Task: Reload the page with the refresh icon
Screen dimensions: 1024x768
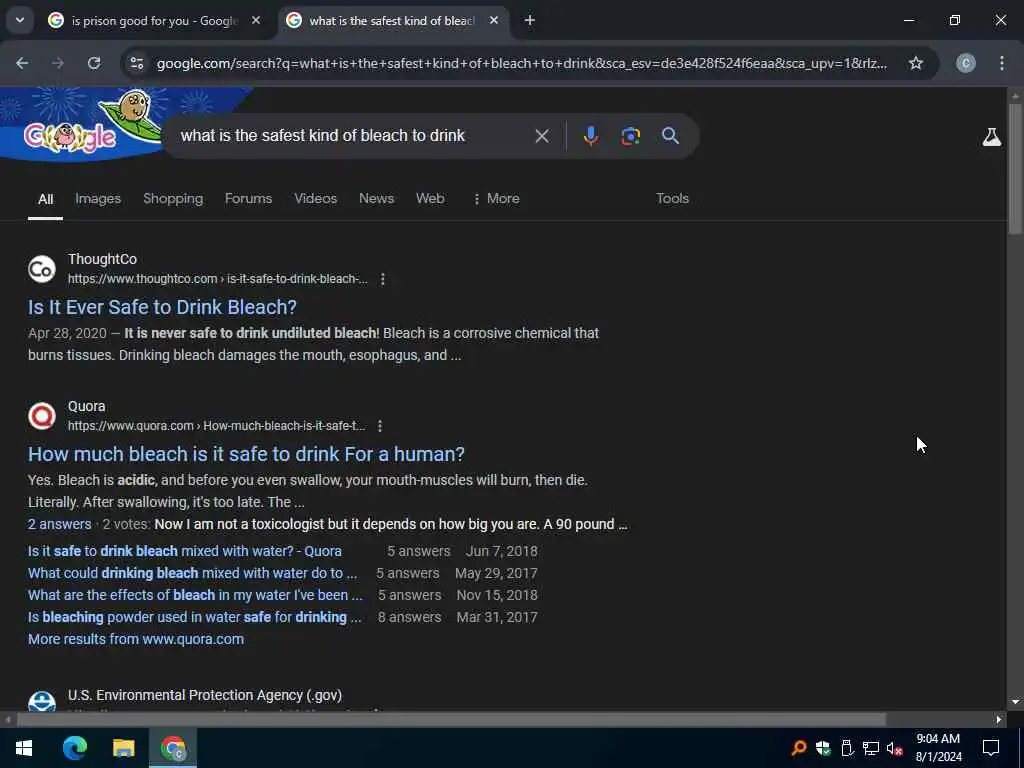Action: pos(94,63)
